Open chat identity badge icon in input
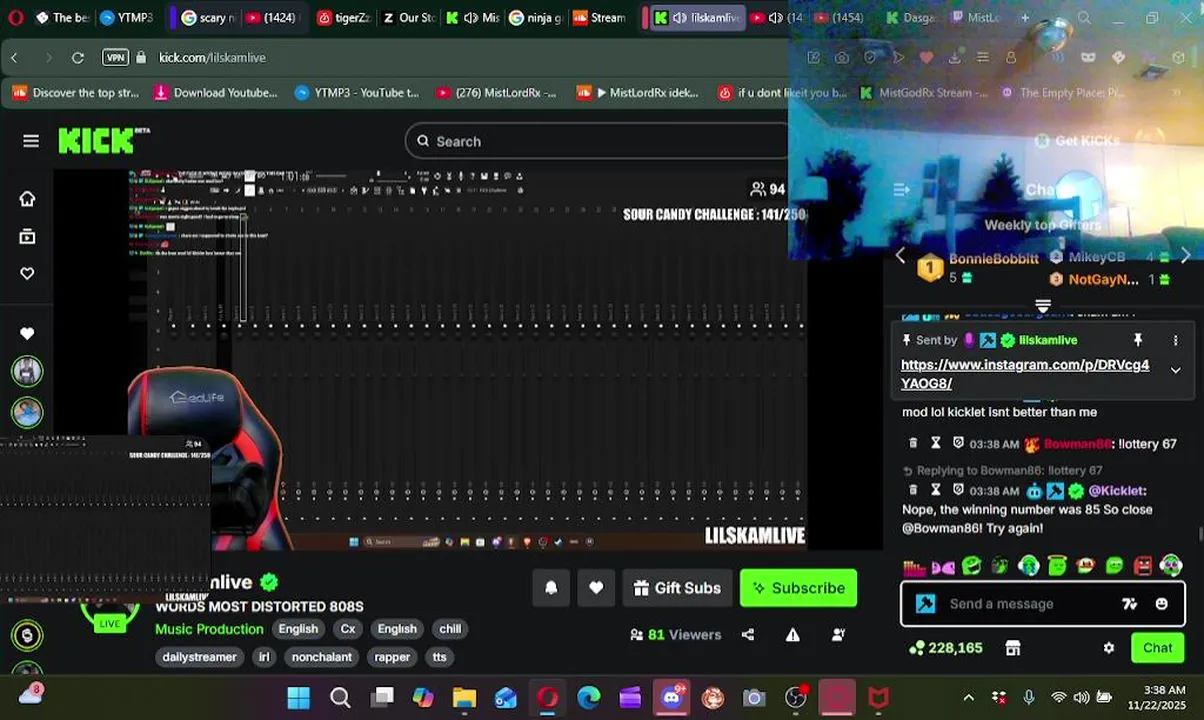 [x=926, y=604]
